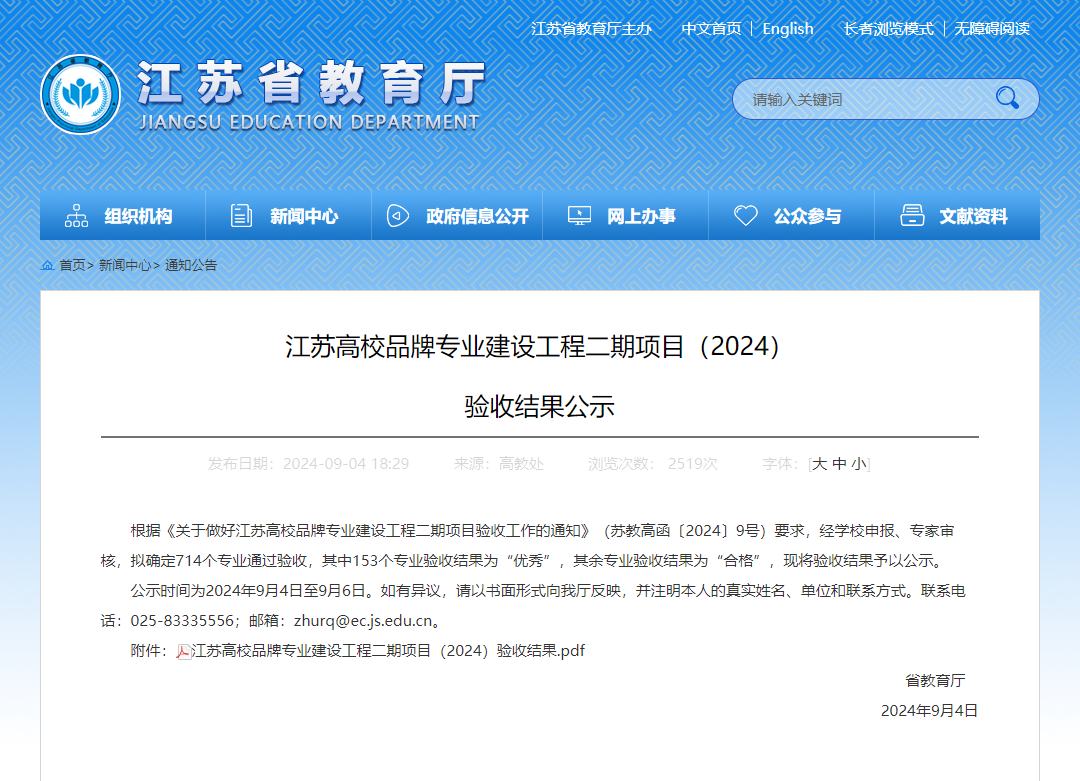This screenshot has height=781, width=1080.
Task: Click the printer icon beside 文献资料
Action: click(912, 216)
